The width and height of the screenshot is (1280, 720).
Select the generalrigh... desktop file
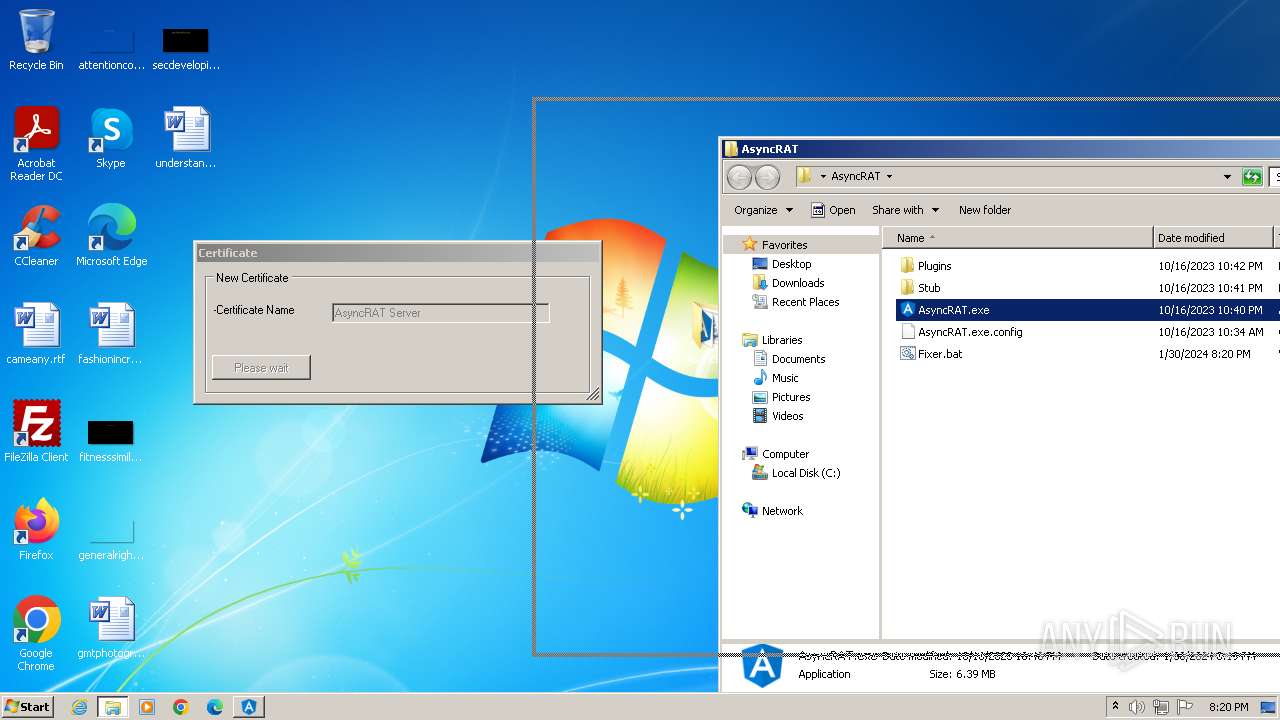(111, 536)
